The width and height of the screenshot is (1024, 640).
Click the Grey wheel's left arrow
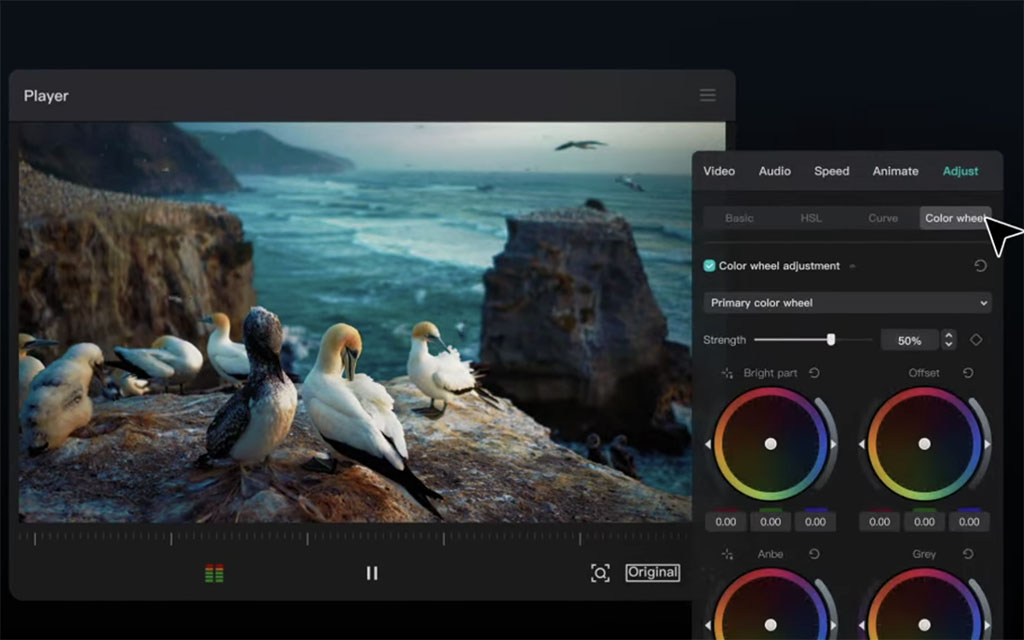click(861, 625)
